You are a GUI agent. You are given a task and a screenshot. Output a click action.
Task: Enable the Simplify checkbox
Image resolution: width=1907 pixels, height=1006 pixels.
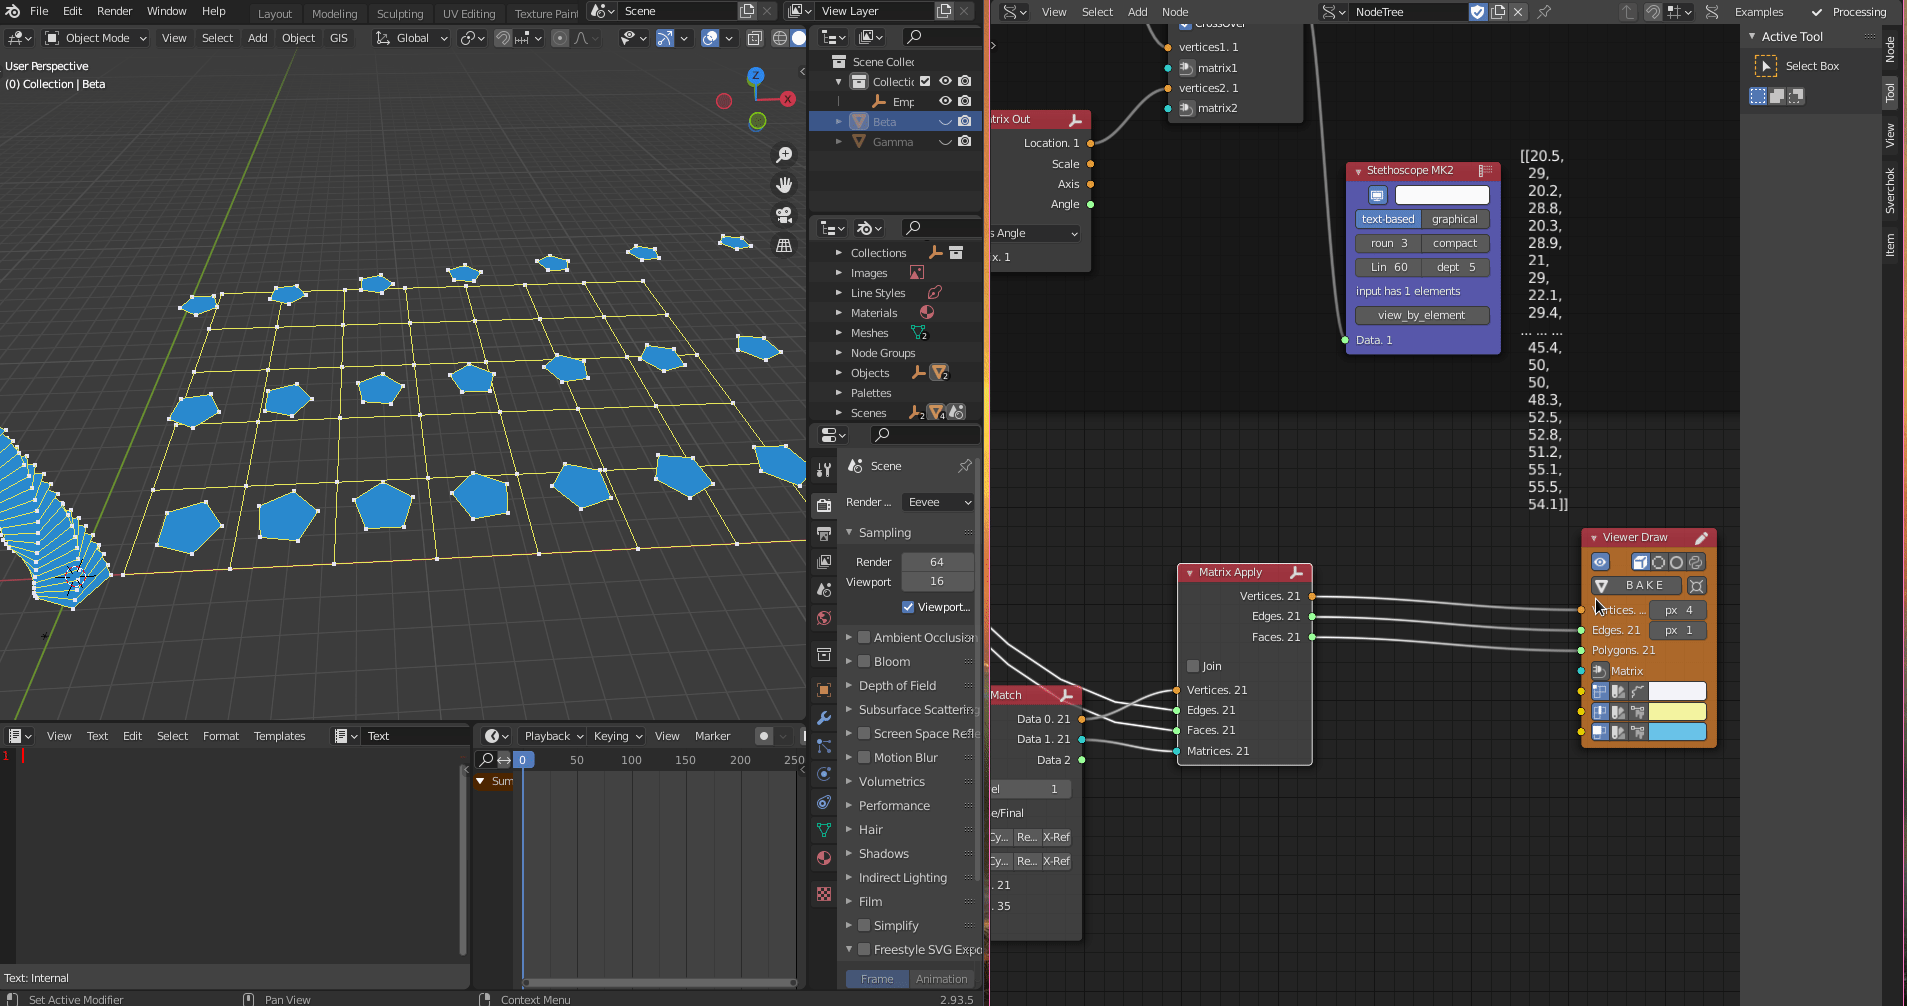864,925
